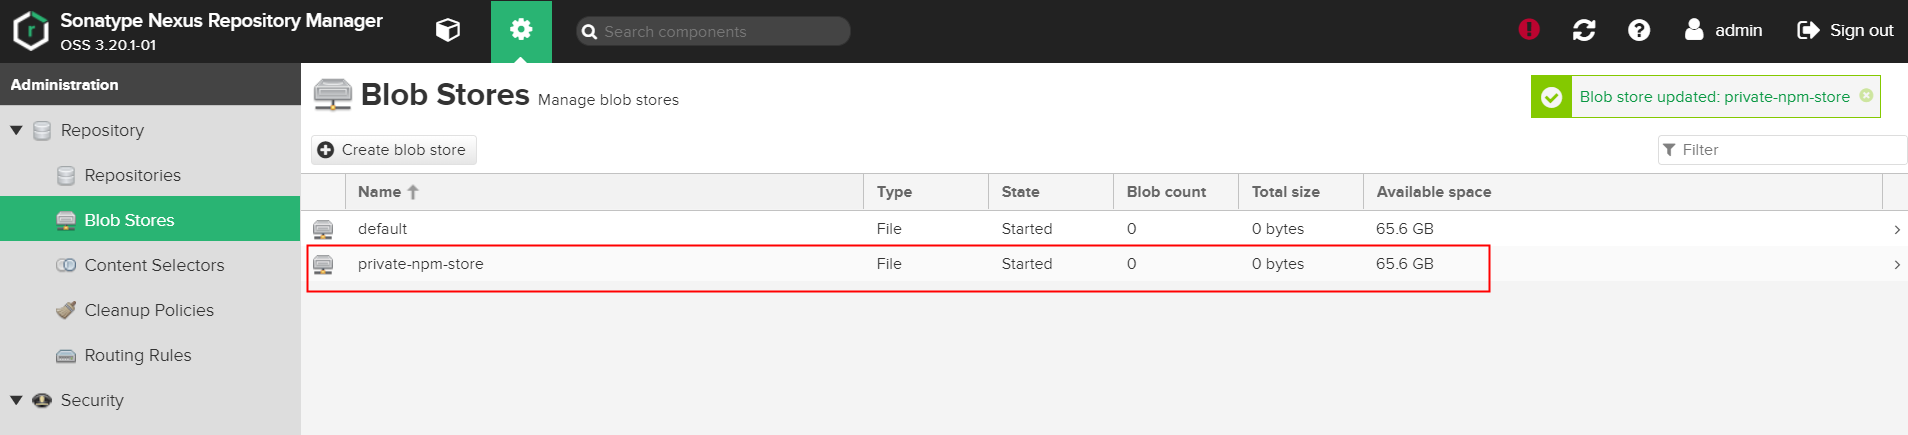Viewport: 1908px width, 435px height.
Task: Click the Sign out link
Action: click(x=1846, y=30)
